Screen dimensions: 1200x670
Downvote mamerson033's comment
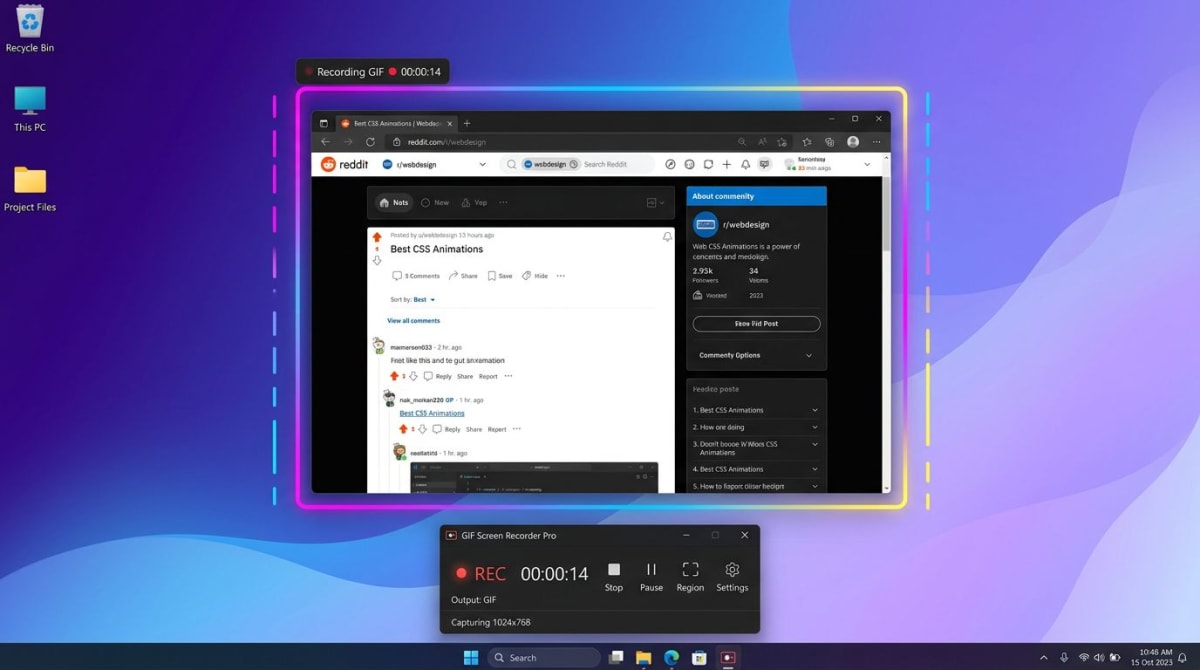click(413, 376)
